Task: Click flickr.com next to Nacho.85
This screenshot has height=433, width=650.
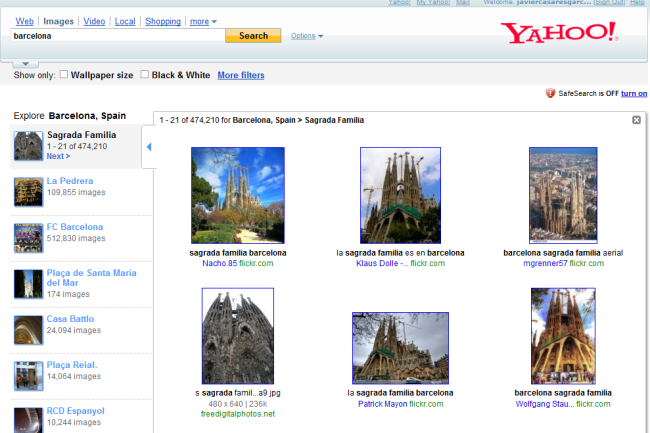Action: (x=256, y=263)
